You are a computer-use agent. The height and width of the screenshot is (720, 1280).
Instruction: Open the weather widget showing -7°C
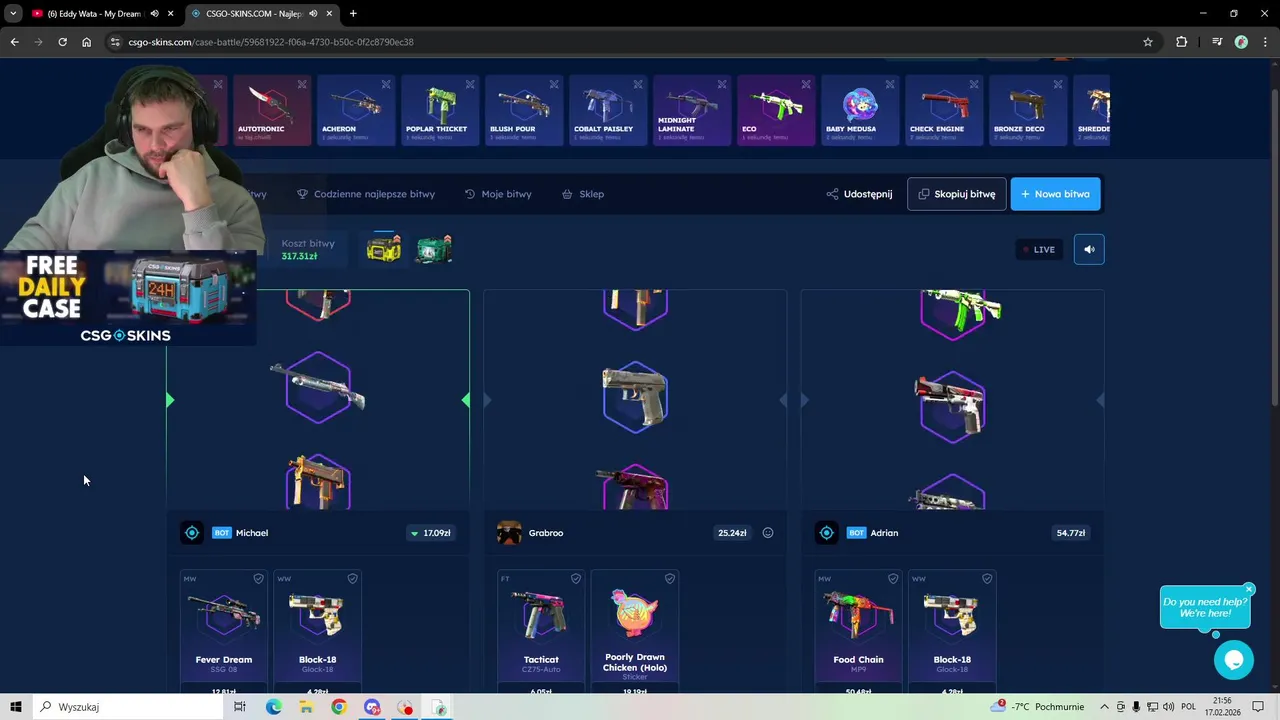tap(1037, 707)
